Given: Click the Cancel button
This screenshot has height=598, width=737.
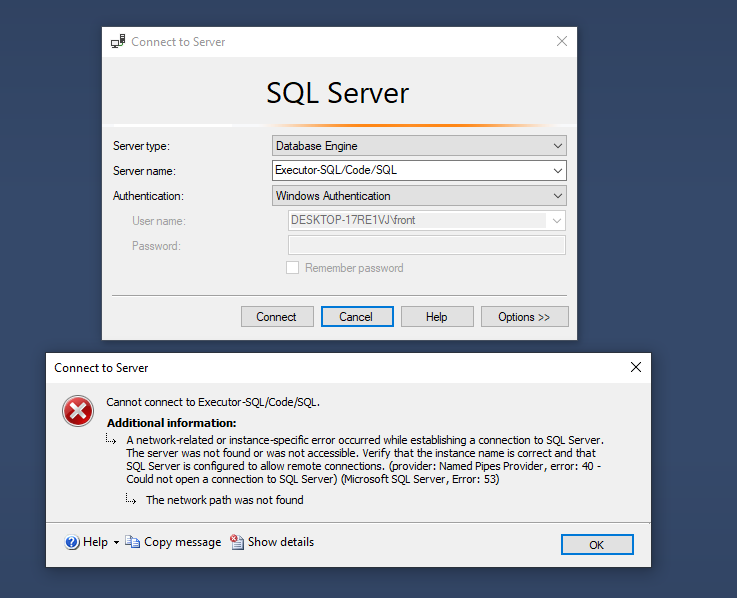Looking at the screenshot, I should click(357, 316).
